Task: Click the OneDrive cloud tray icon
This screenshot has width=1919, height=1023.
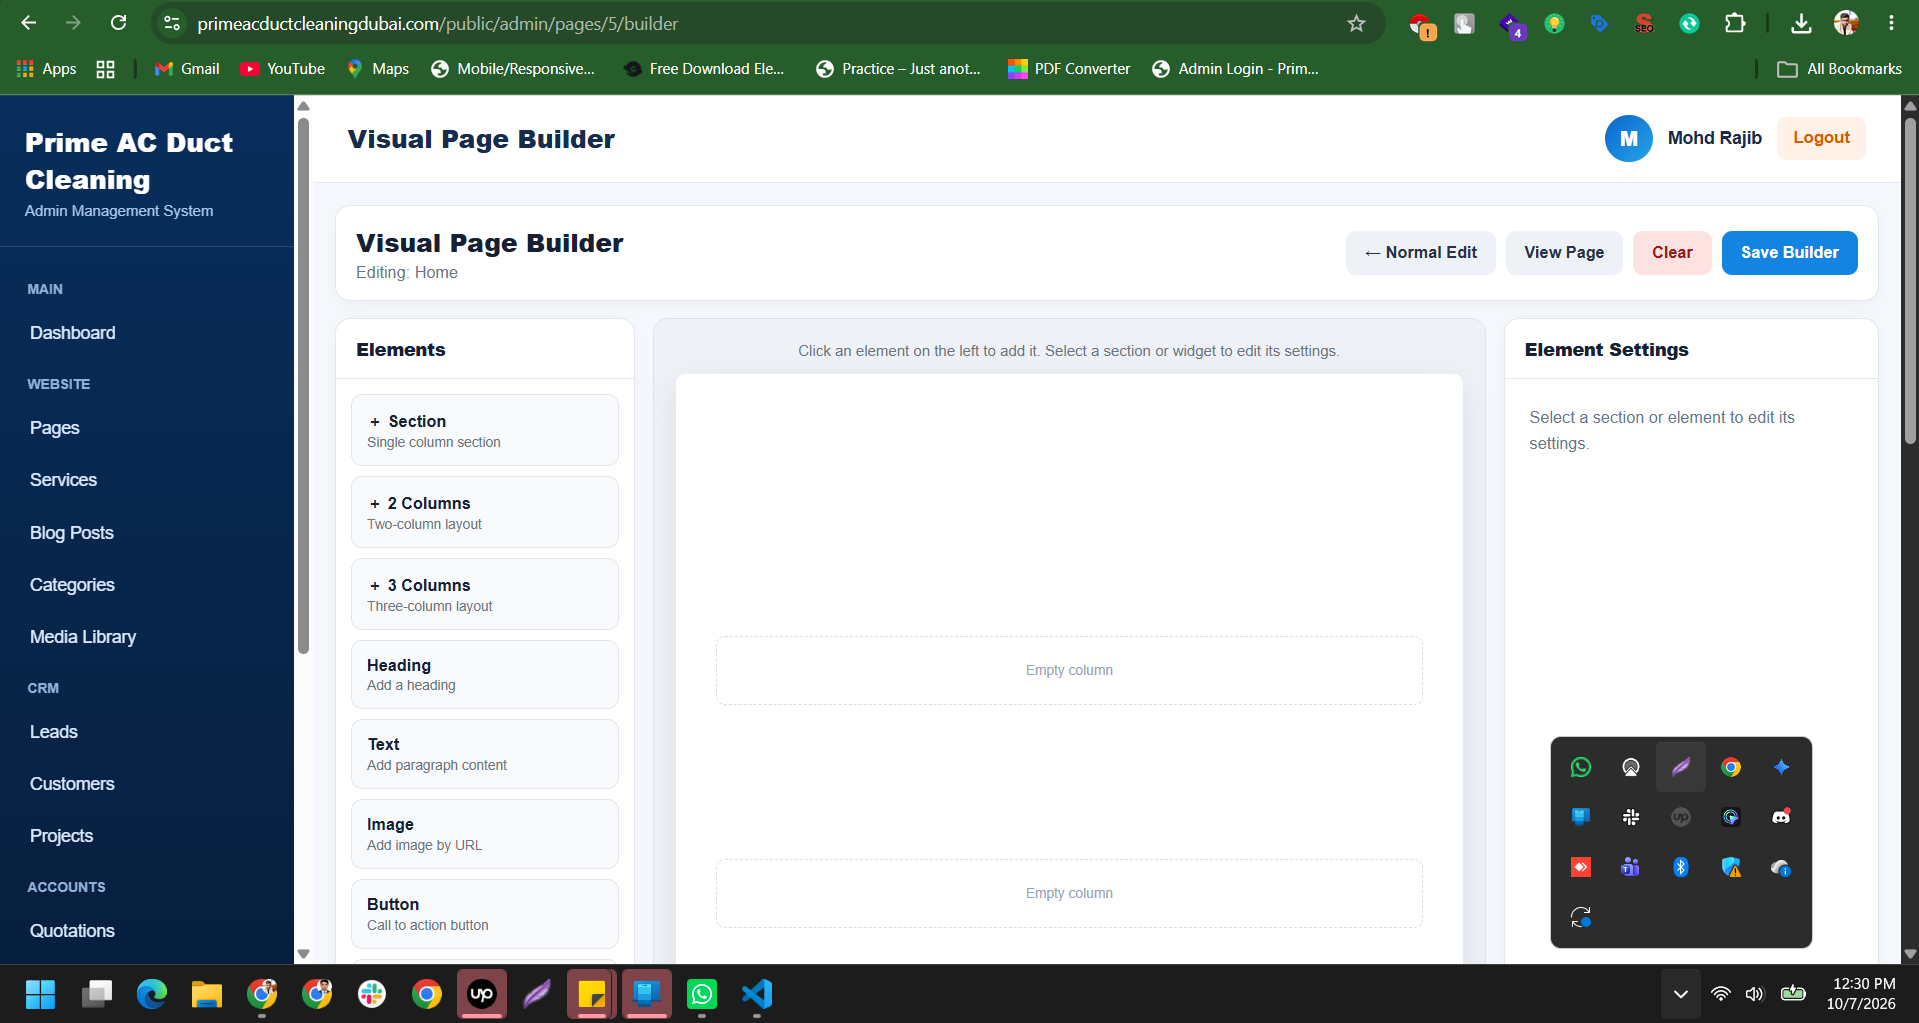Action: (1781, 867)
